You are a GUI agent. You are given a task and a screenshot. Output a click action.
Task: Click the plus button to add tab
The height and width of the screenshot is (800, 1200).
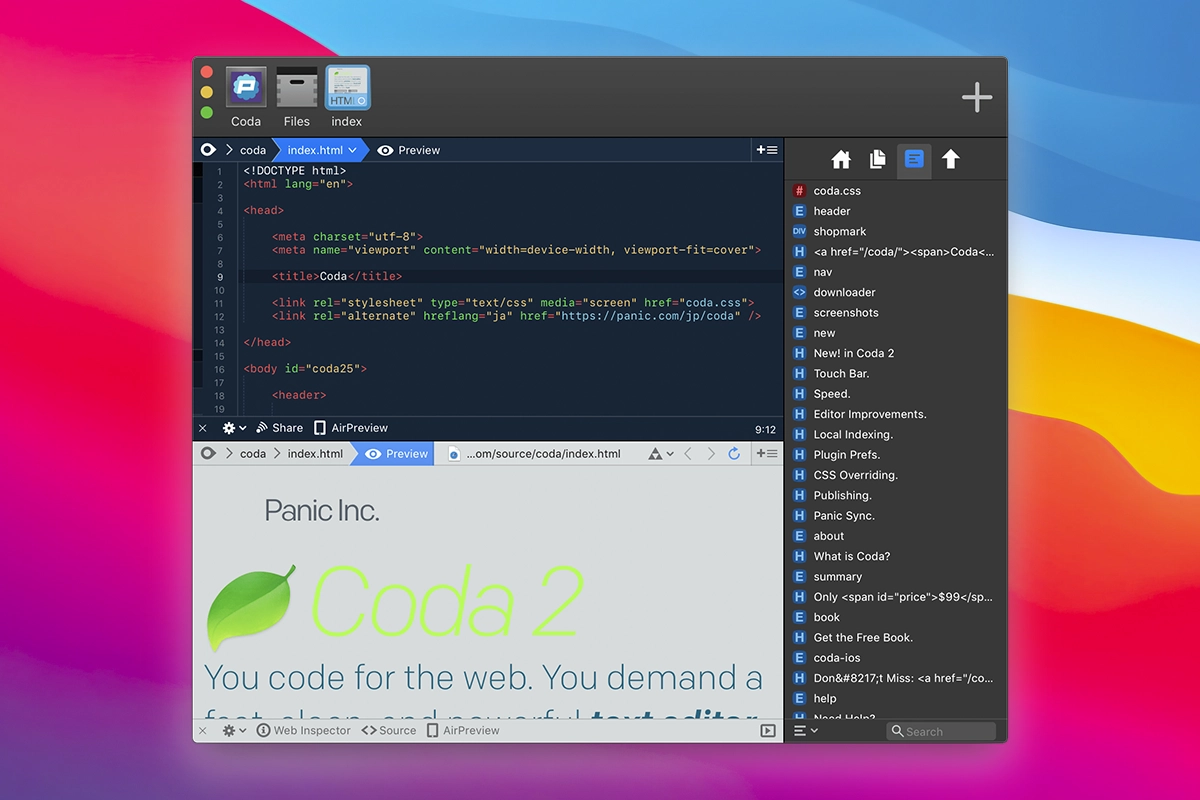tap(976, 97)
